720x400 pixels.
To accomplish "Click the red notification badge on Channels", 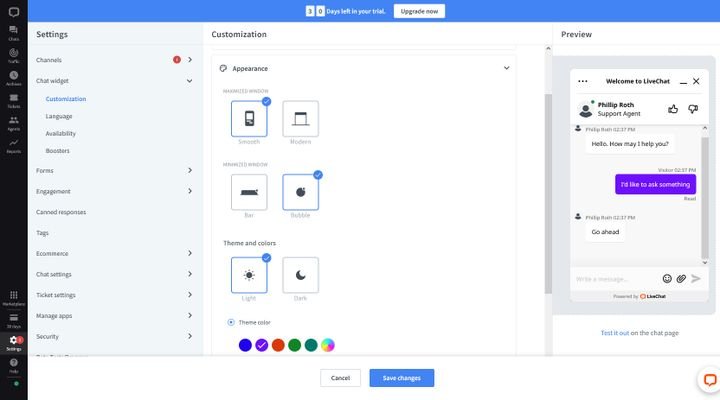I will (x=177, y=60).
